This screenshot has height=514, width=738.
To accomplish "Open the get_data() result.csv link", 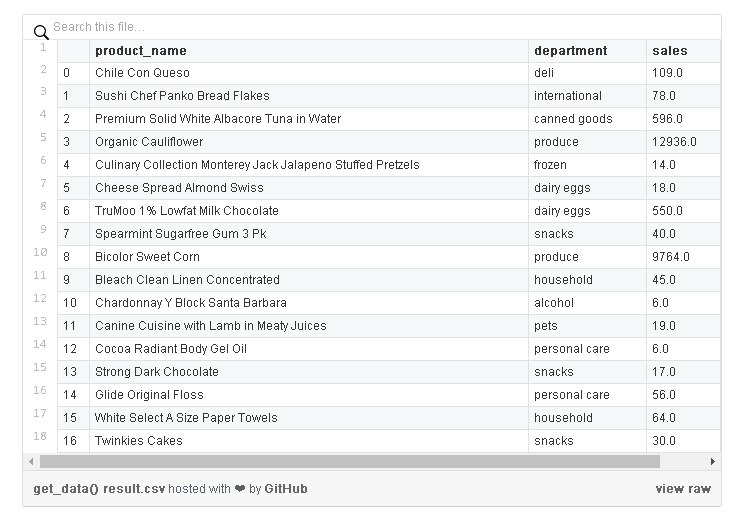I will (99, 489).
